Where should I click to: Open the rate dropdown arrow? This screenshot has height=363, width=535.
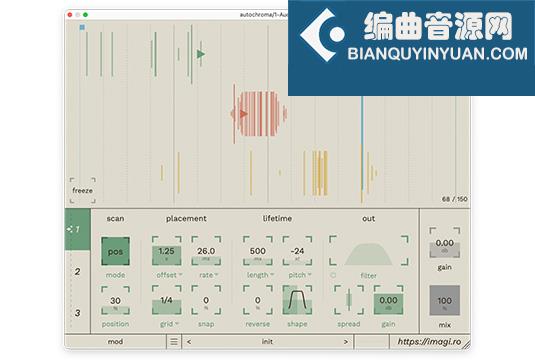click(216, 275)
